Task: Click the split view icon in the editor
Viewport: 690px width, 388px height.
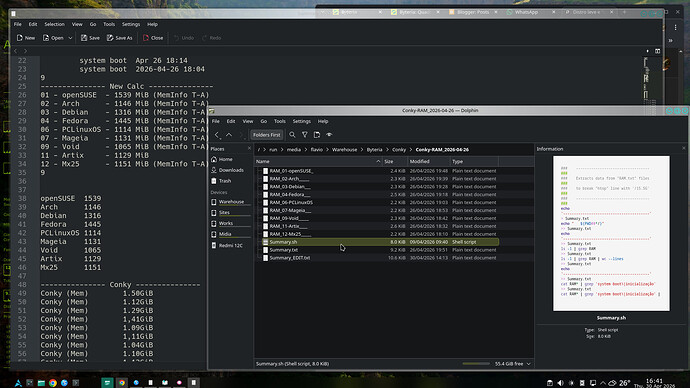Action: pyautogui.click(x=657, y=51)
